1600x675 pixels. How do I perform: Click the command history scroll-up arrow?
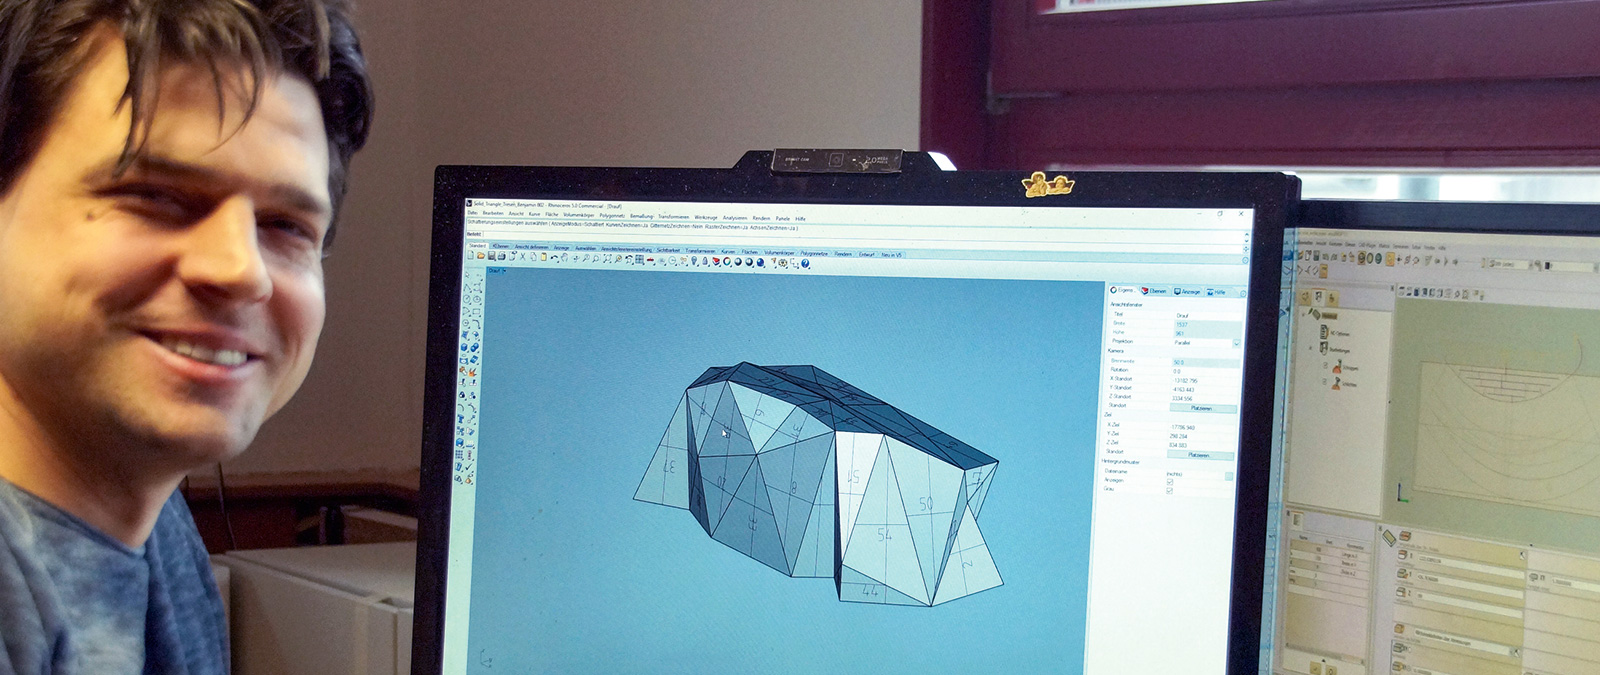coord(1246,236)
